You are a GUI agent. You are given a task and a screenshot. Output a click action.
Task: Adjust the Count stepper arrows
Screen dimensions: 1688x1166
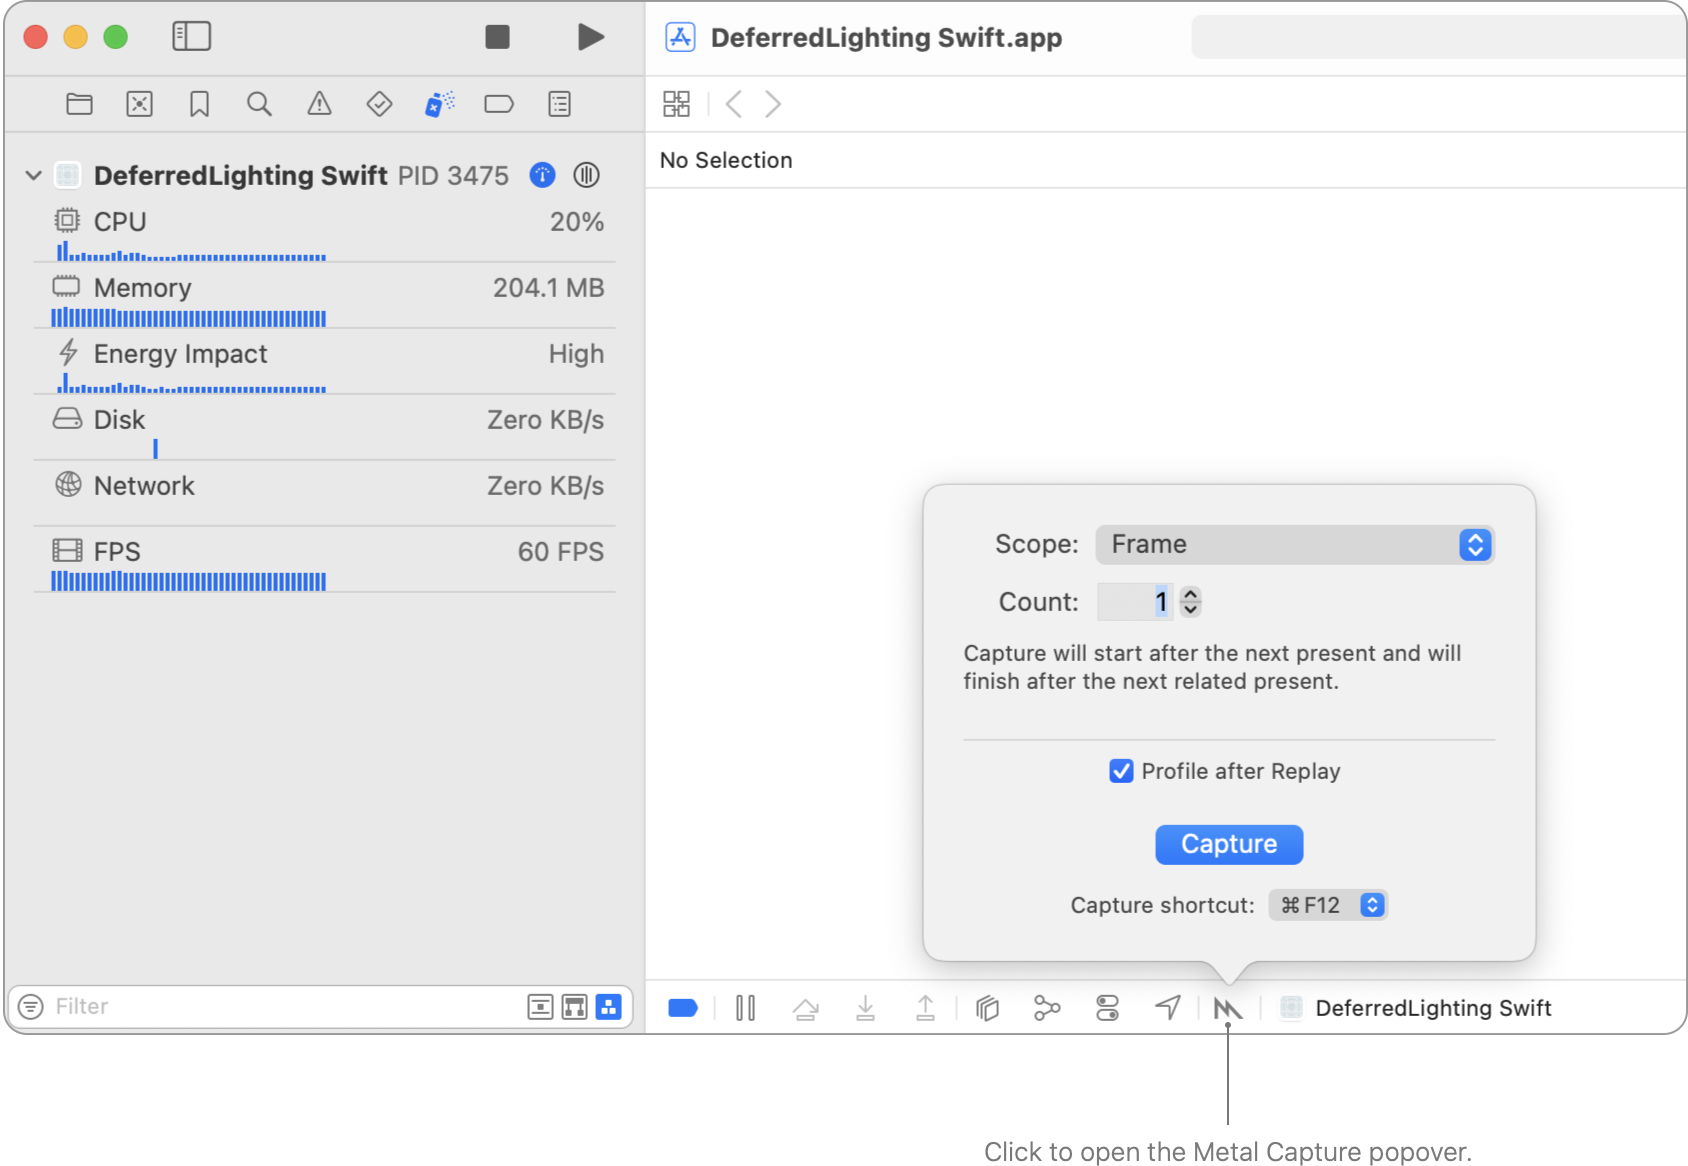coord(1190,602)
